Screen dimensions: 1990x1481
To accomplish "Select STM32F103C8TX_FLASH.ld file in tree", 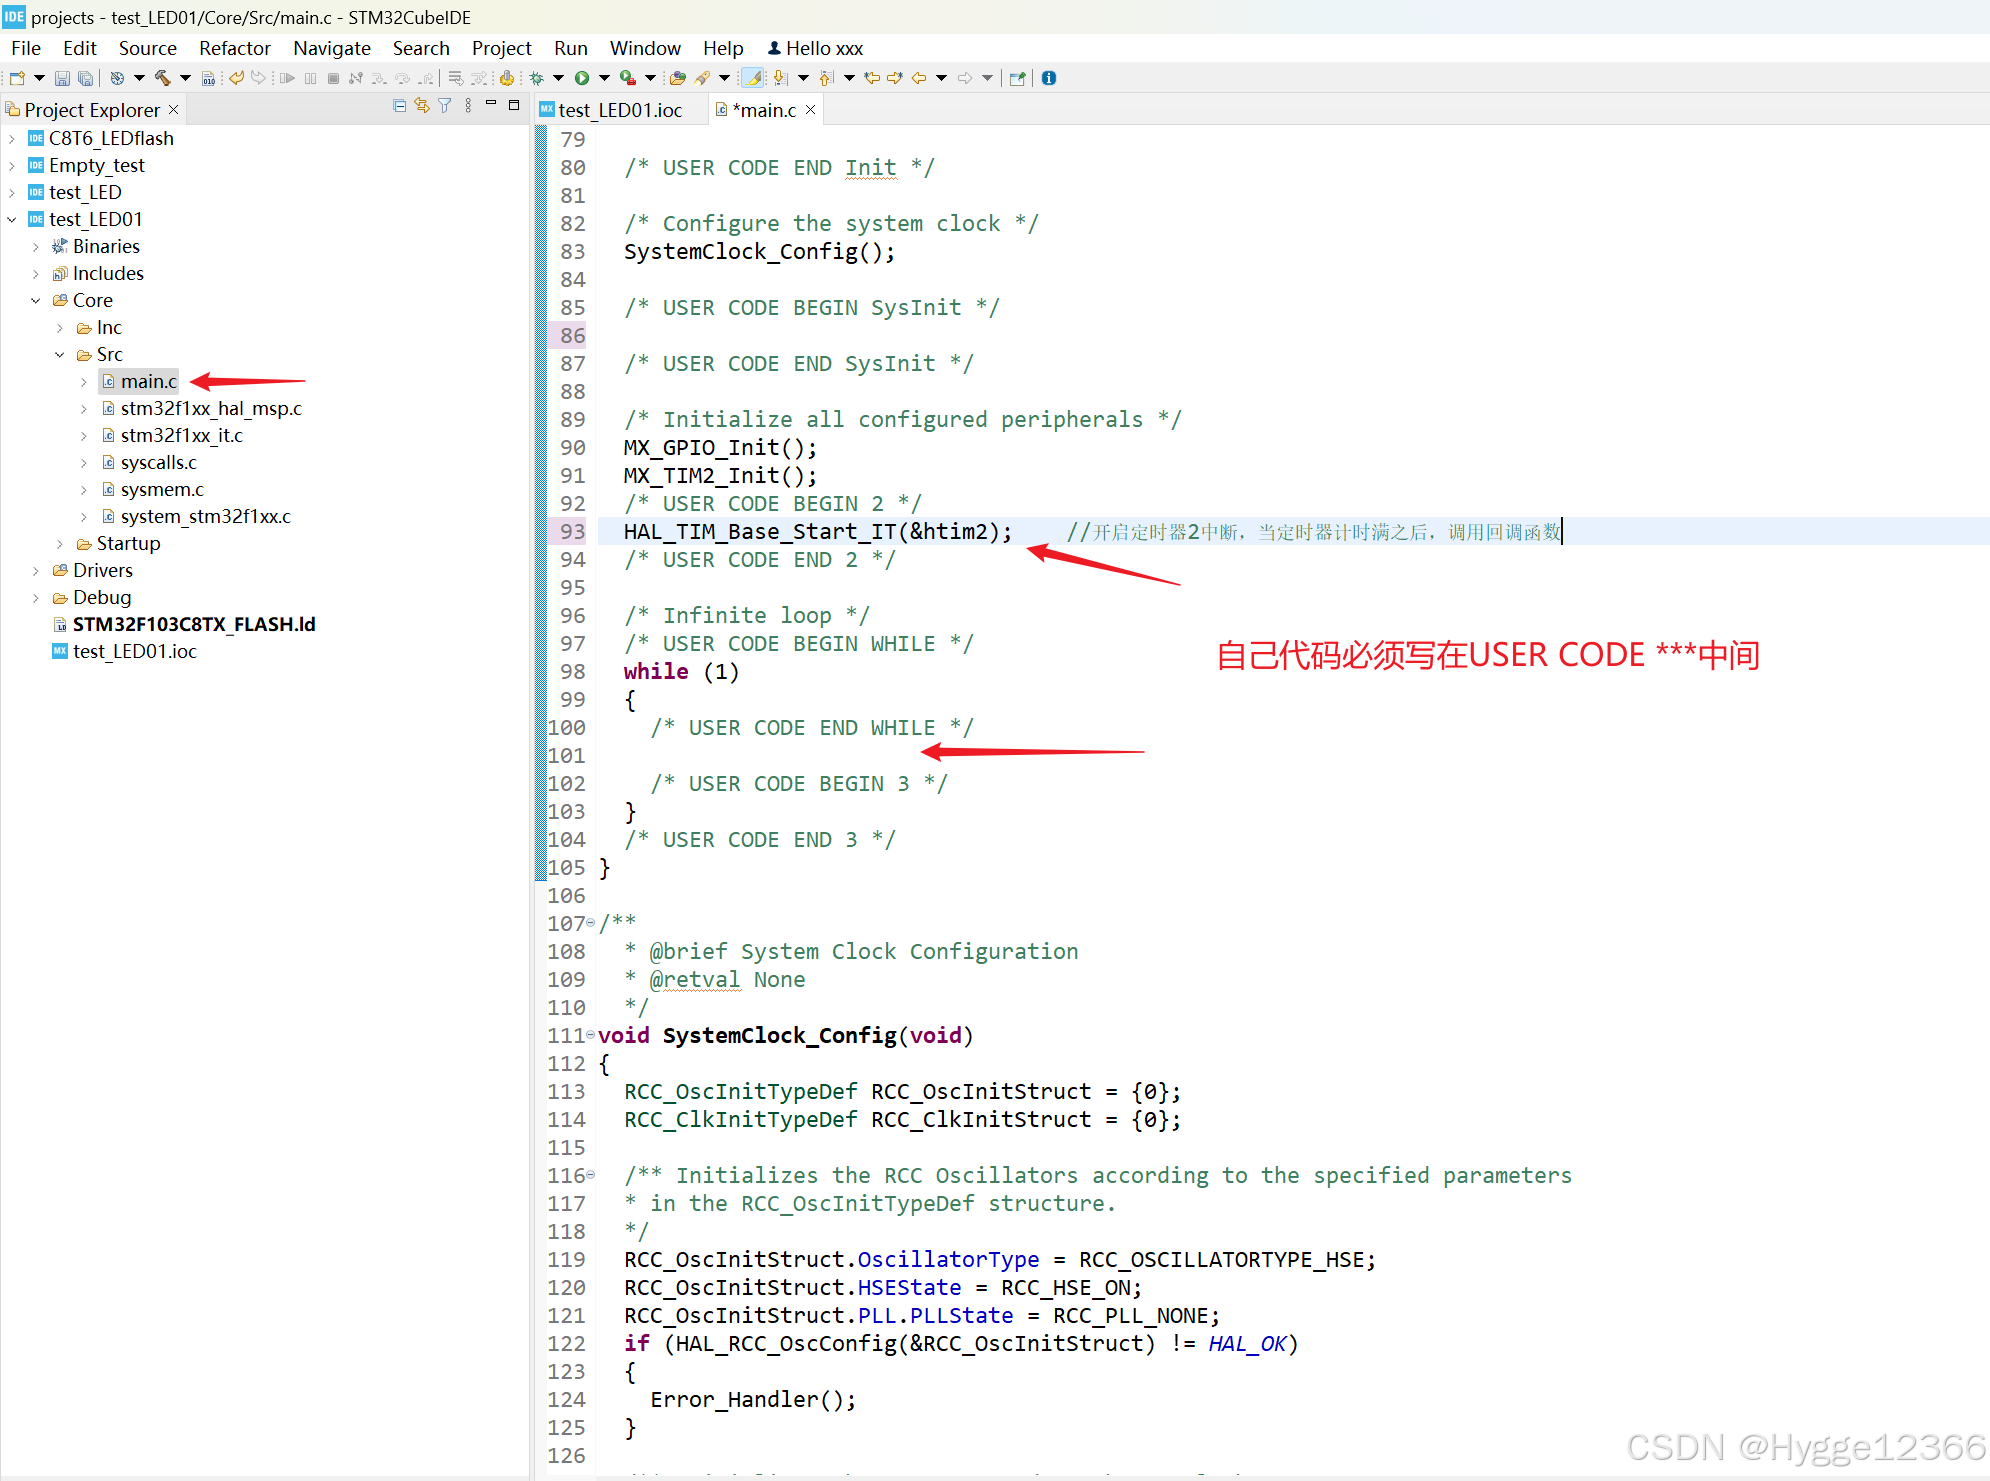I will pos(194,625).
